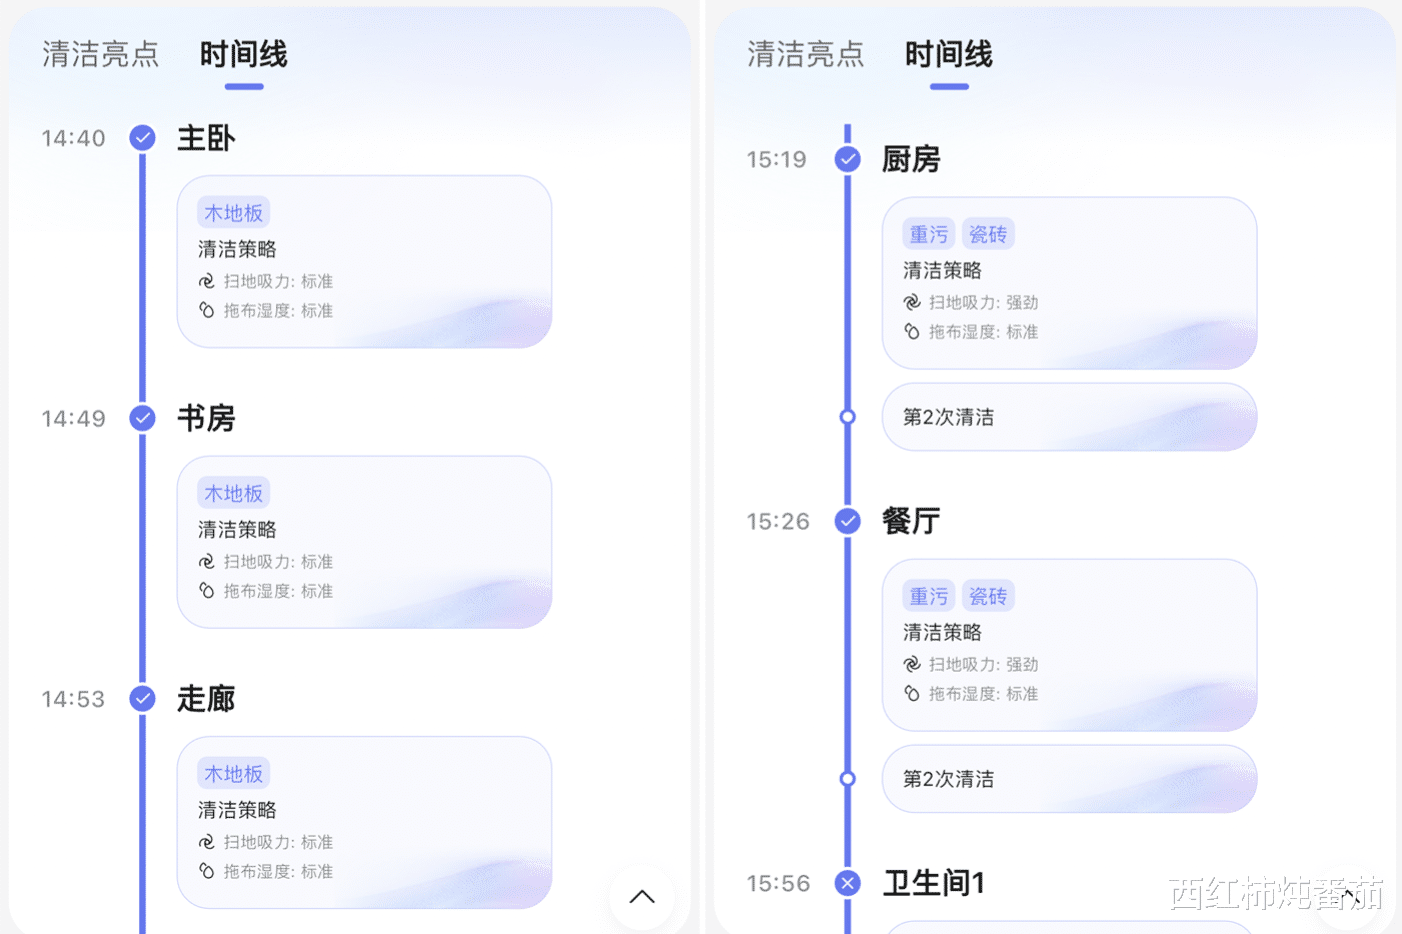Switch to 清洁亮点 tab in left panel
This screenshot has height=934, width=1402.
100,54
